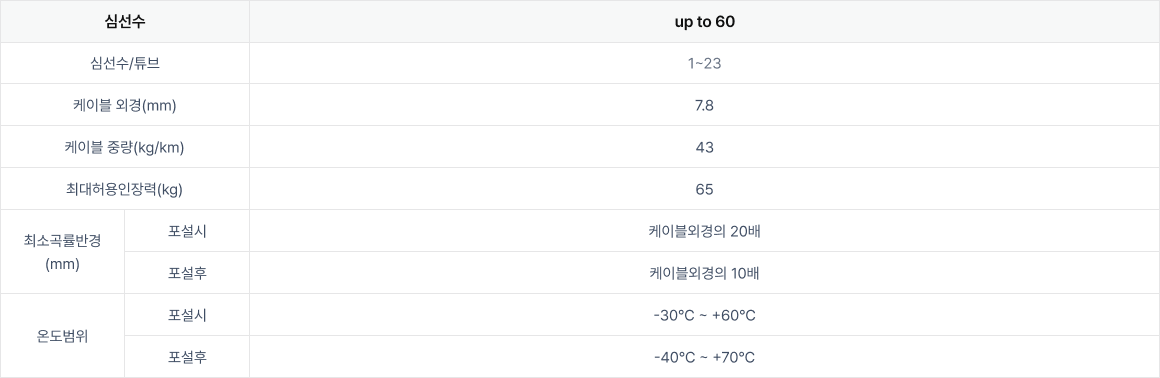This screenshot has width=1160, height=378.
Task: Click the 심선수/튜브 row label
Action: click(124, 63)
